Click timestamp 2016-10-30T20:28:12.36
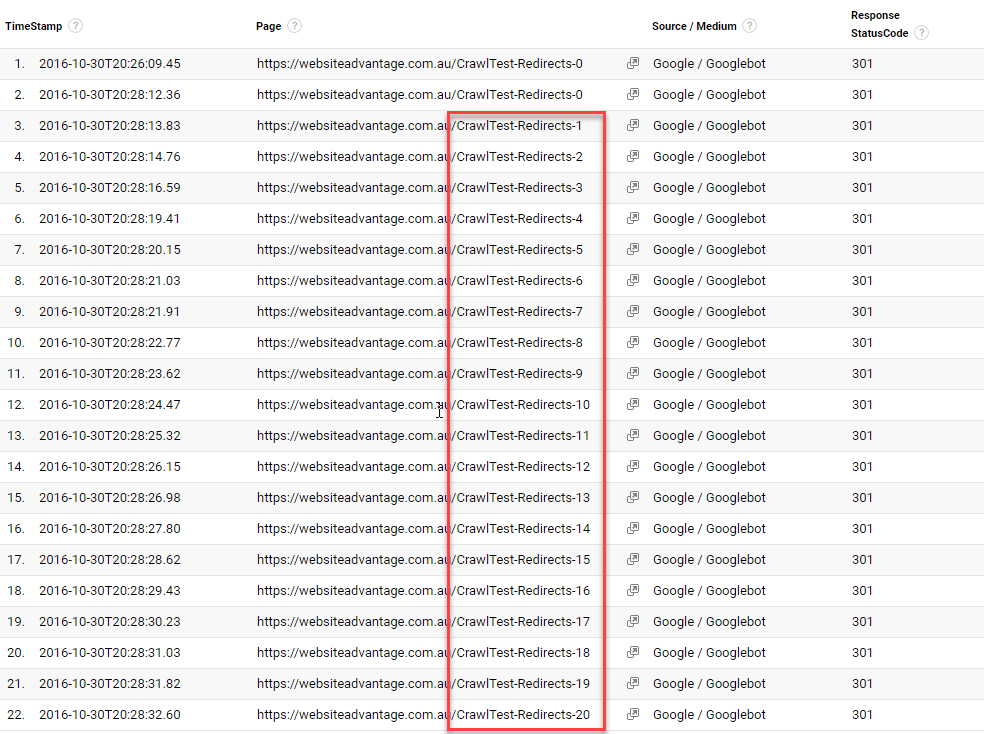Viewport: 984px width, 734px height. click(x=110, y=94)
